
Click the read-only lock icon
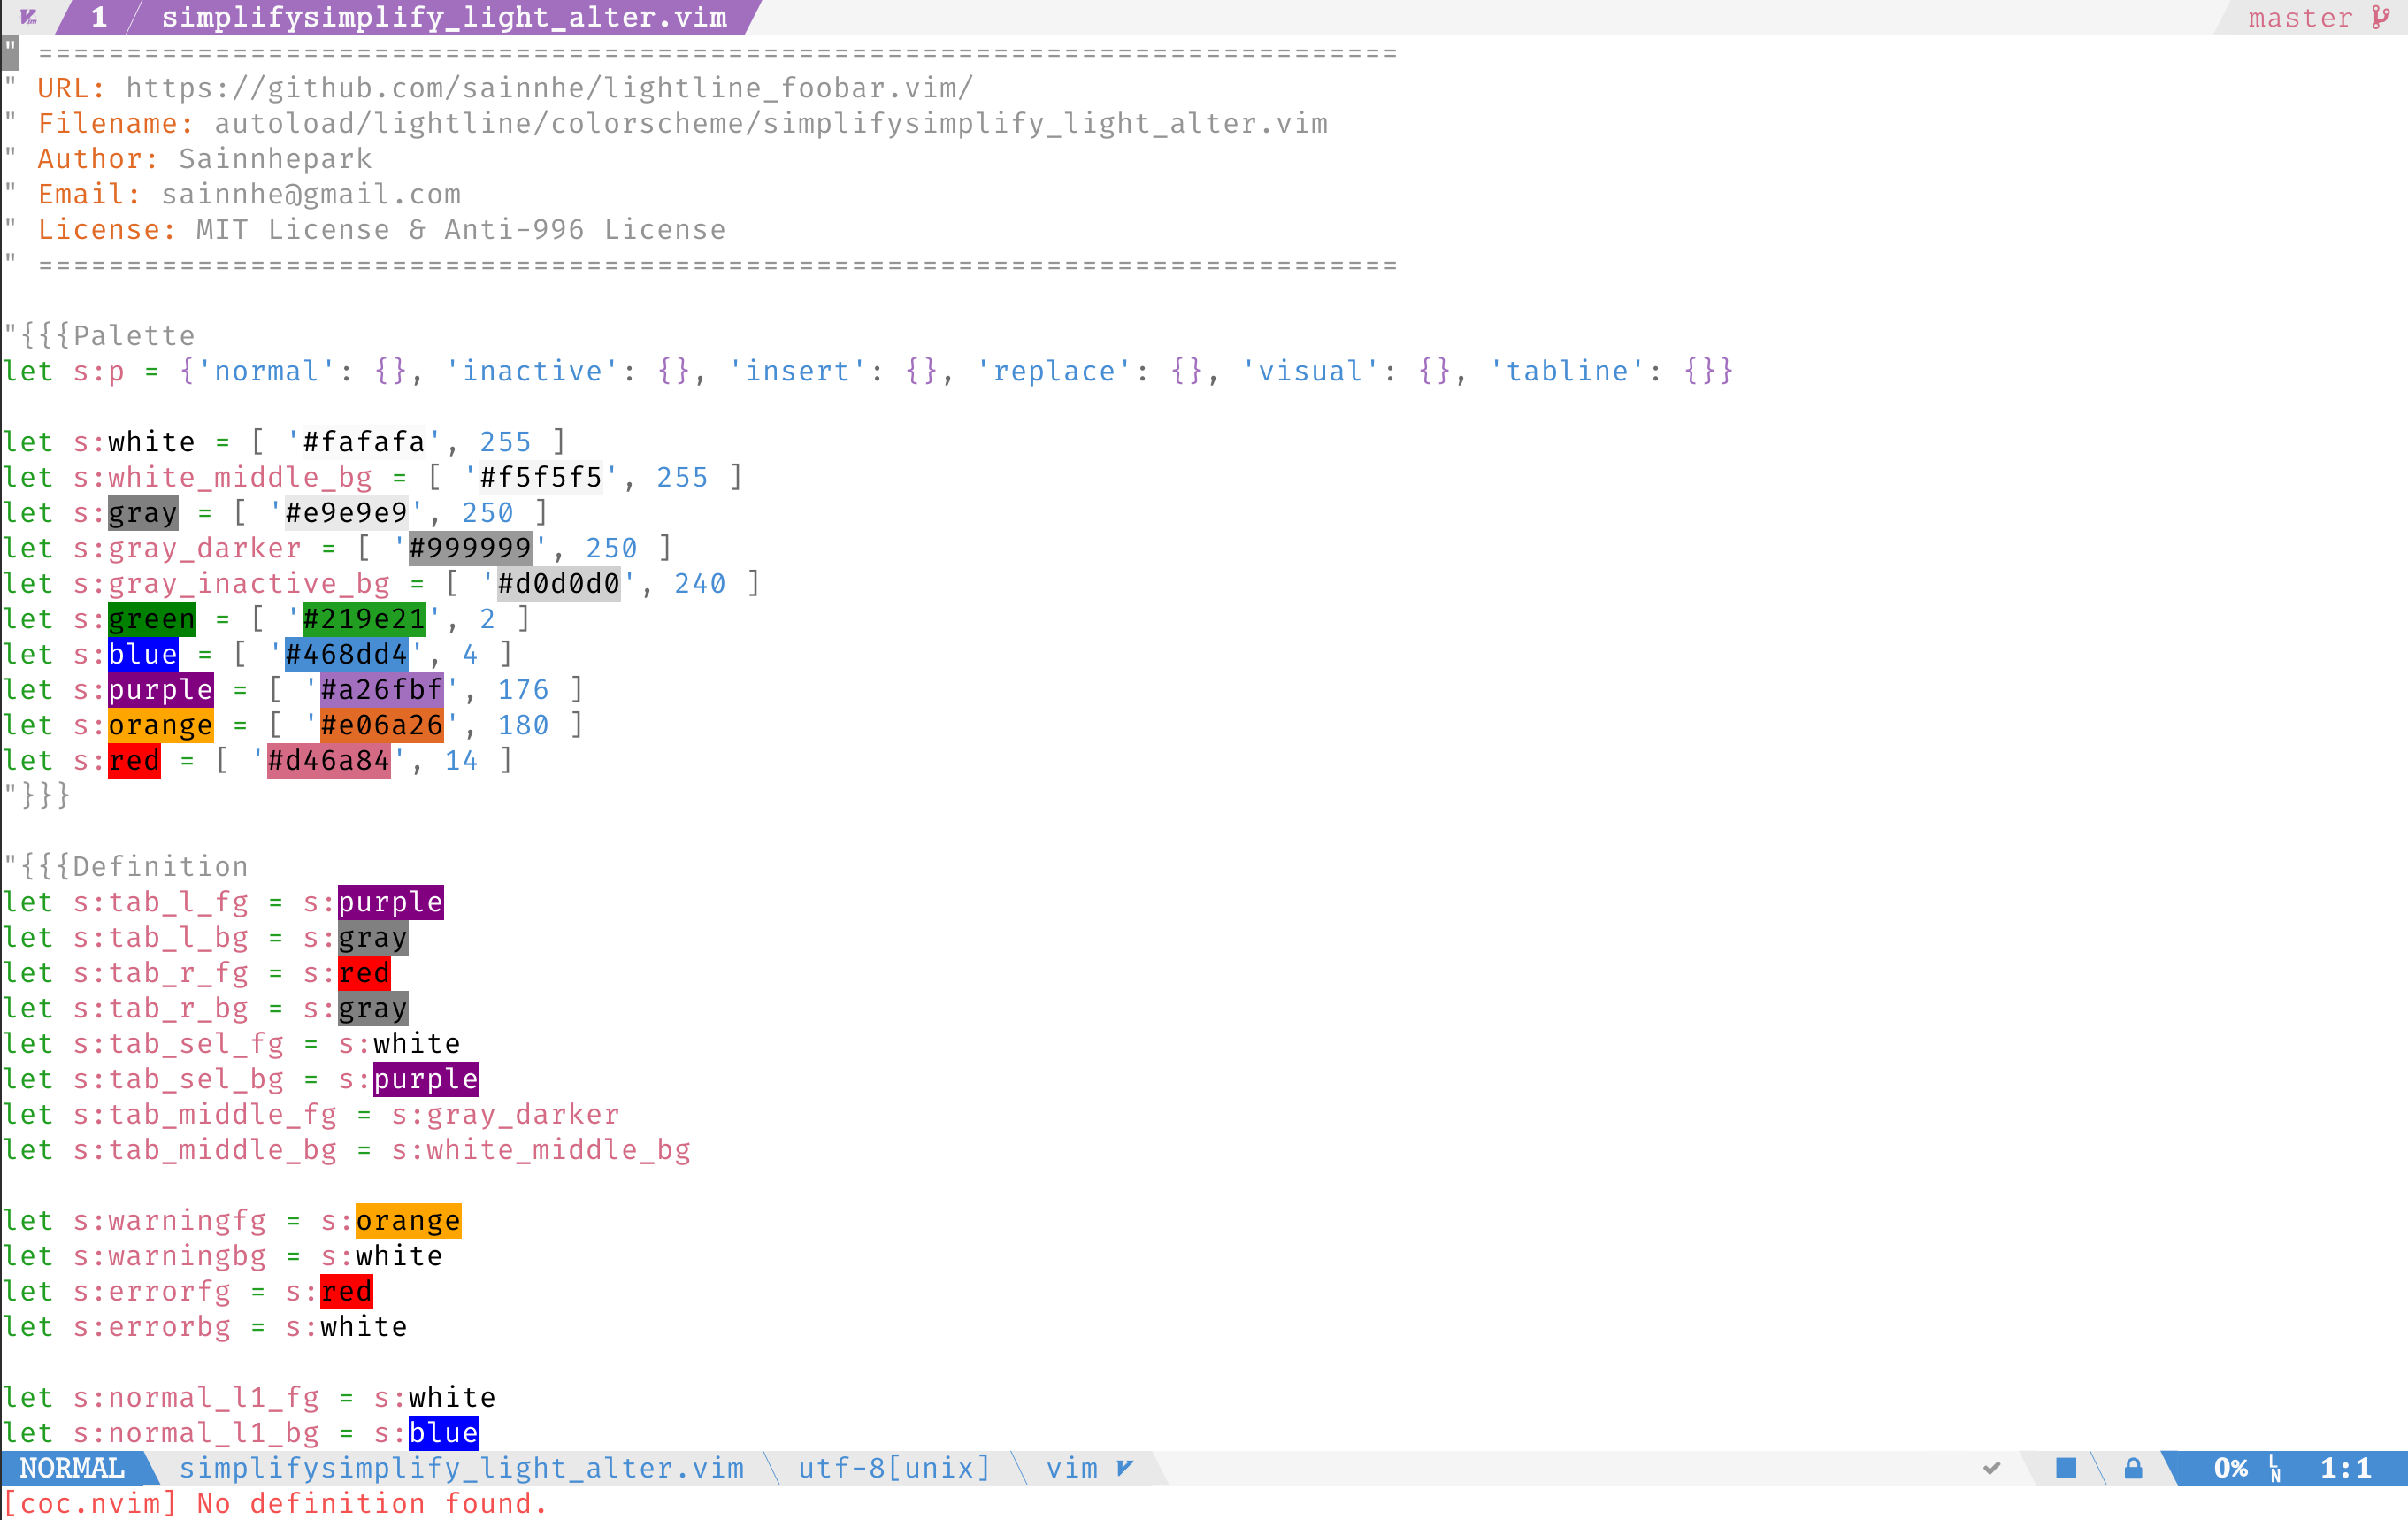coord(2133,1468)
